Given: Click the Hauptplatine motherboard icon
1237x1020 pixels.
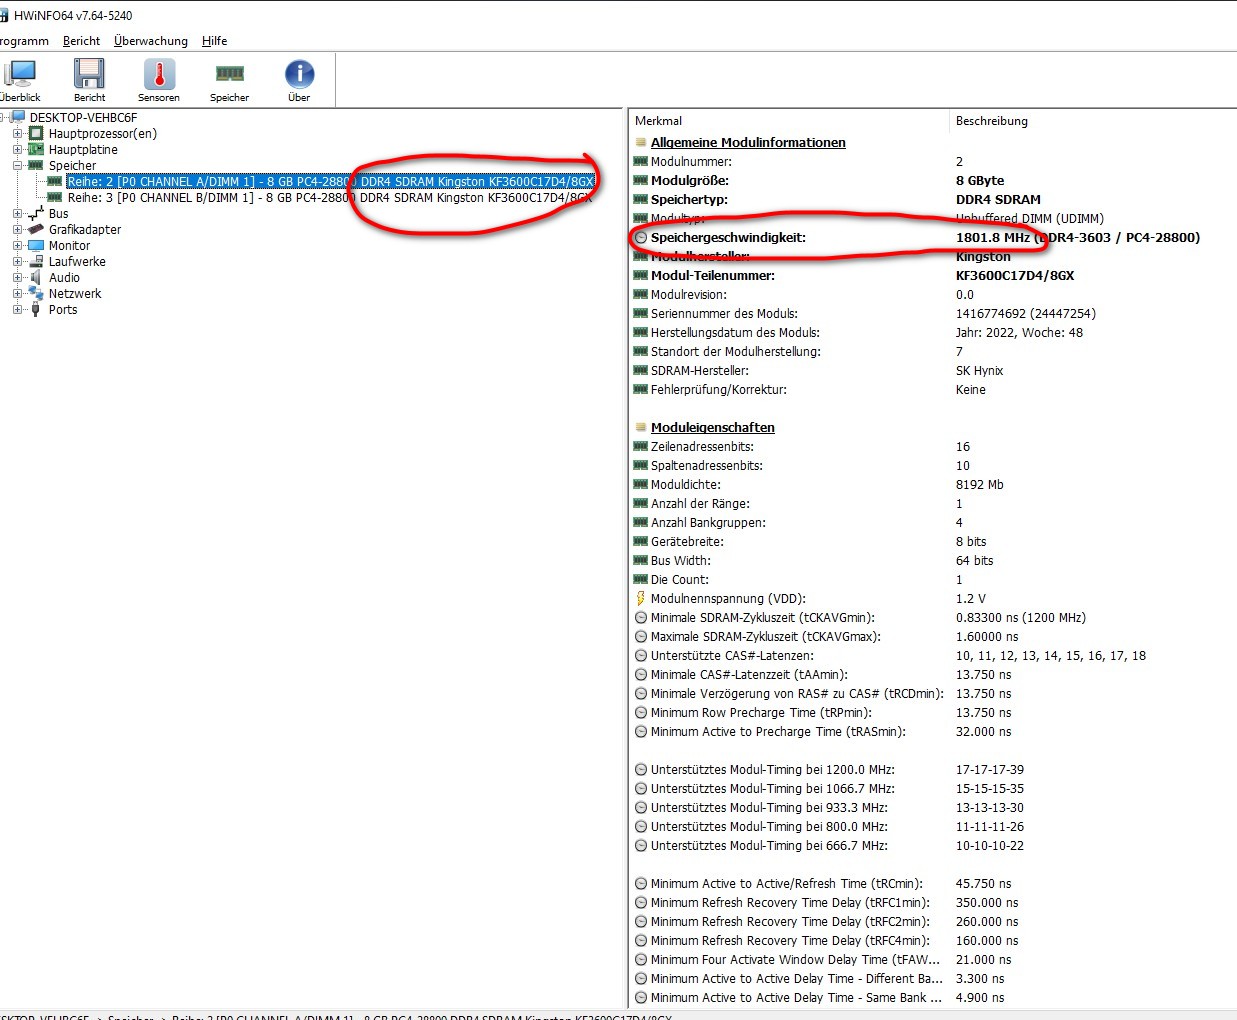Looking at the screenshot, I should point(36,149).
